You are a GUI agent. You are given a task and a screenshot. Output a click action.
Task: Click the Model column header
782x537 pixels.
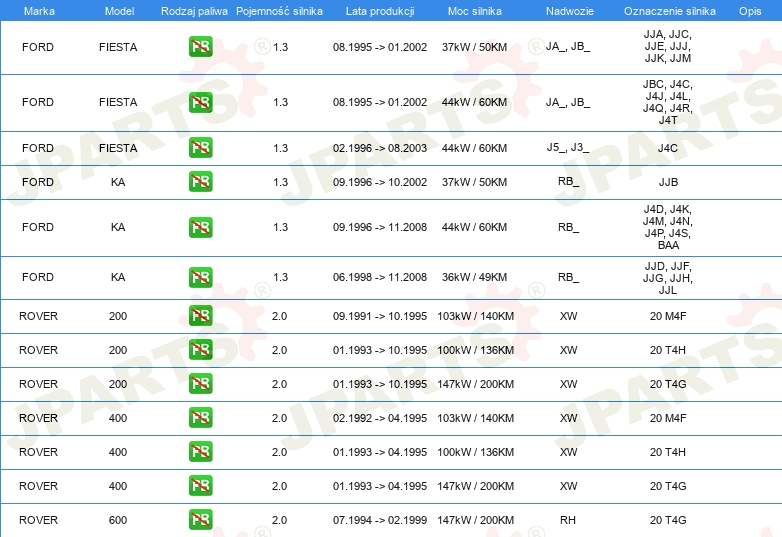coord(119,11)
